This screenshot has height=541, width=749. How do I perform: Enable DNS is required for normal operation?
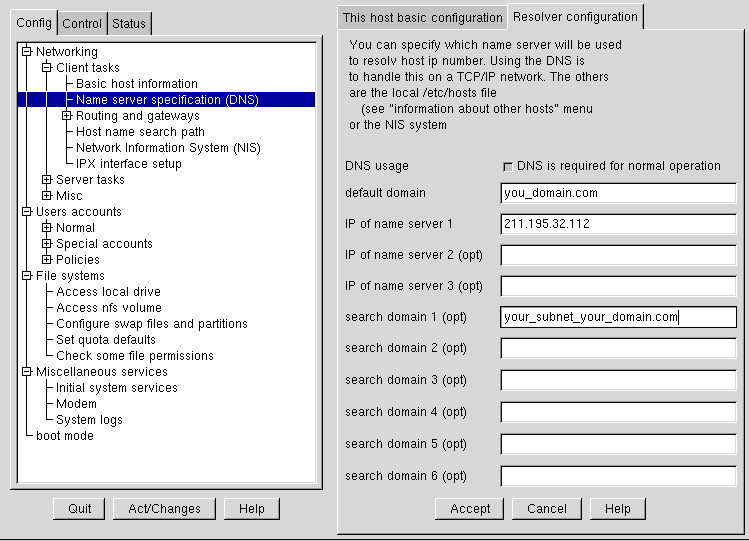point(508,167)
